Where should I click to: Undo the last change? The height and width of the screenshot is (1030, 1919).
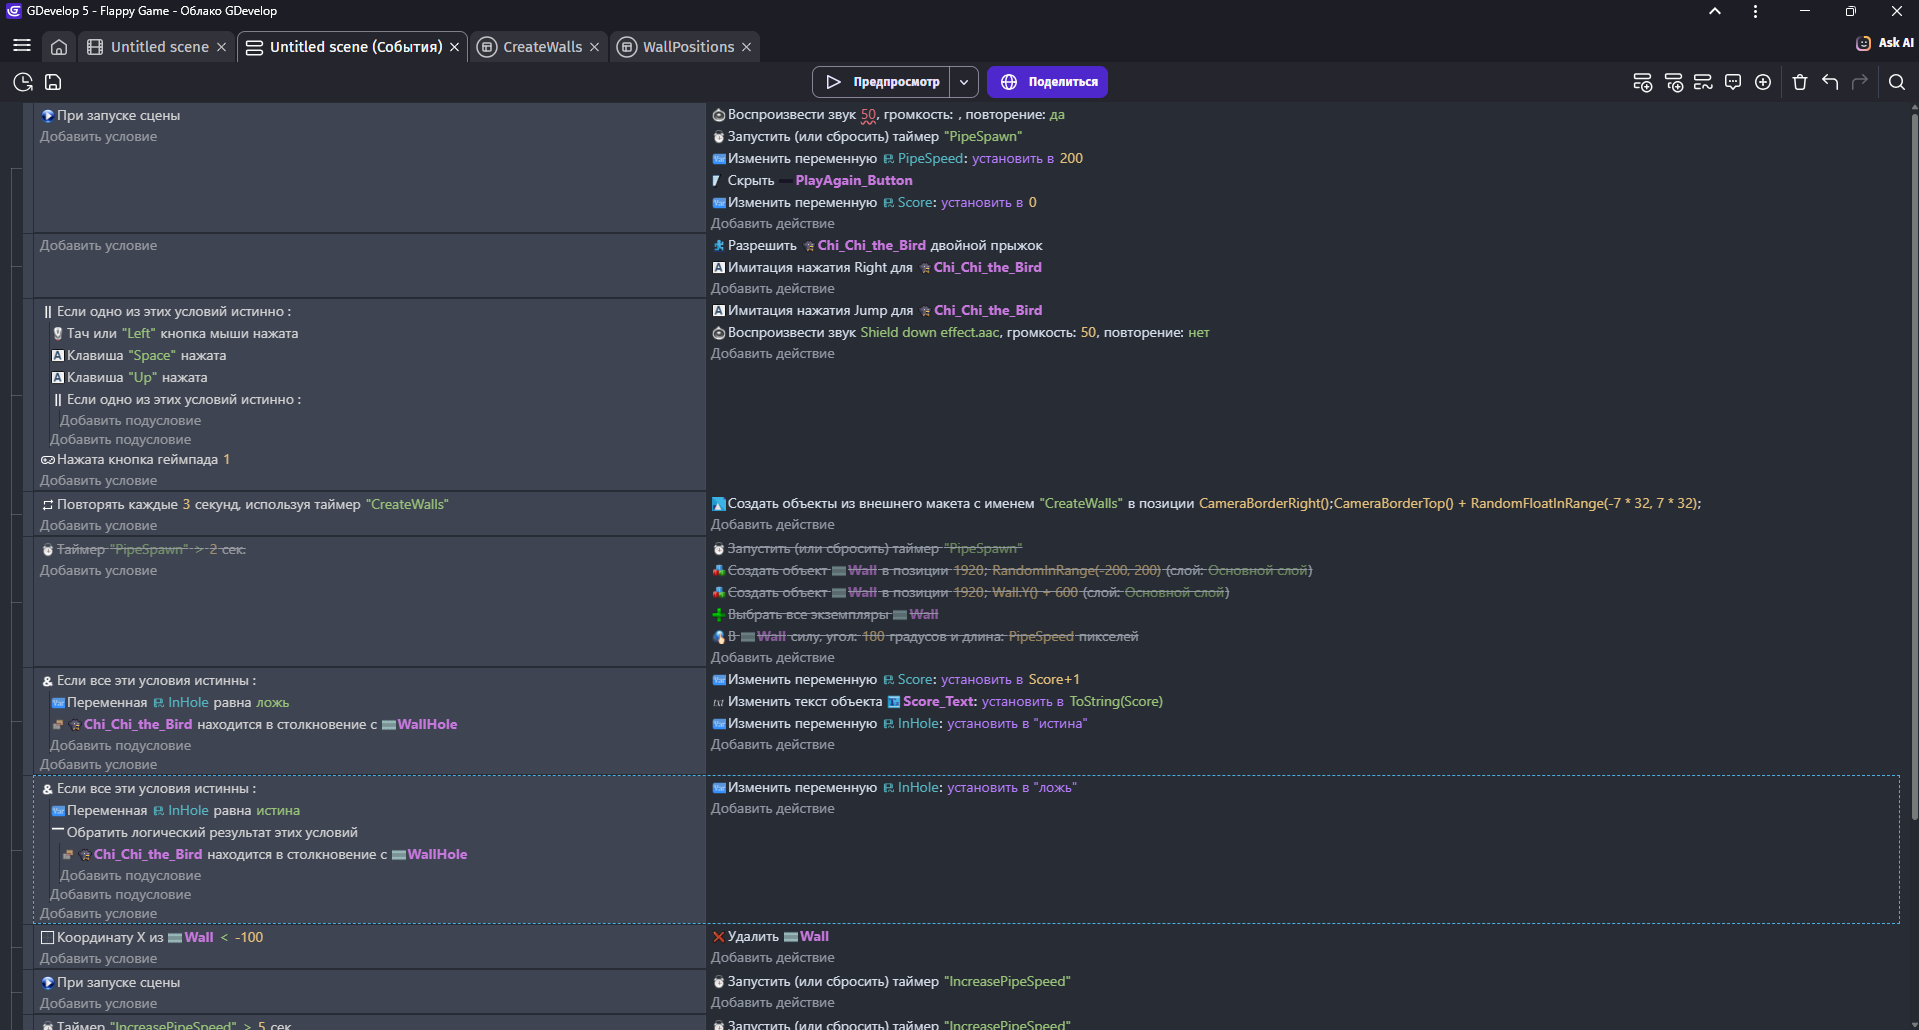(x=1830, y=82)
